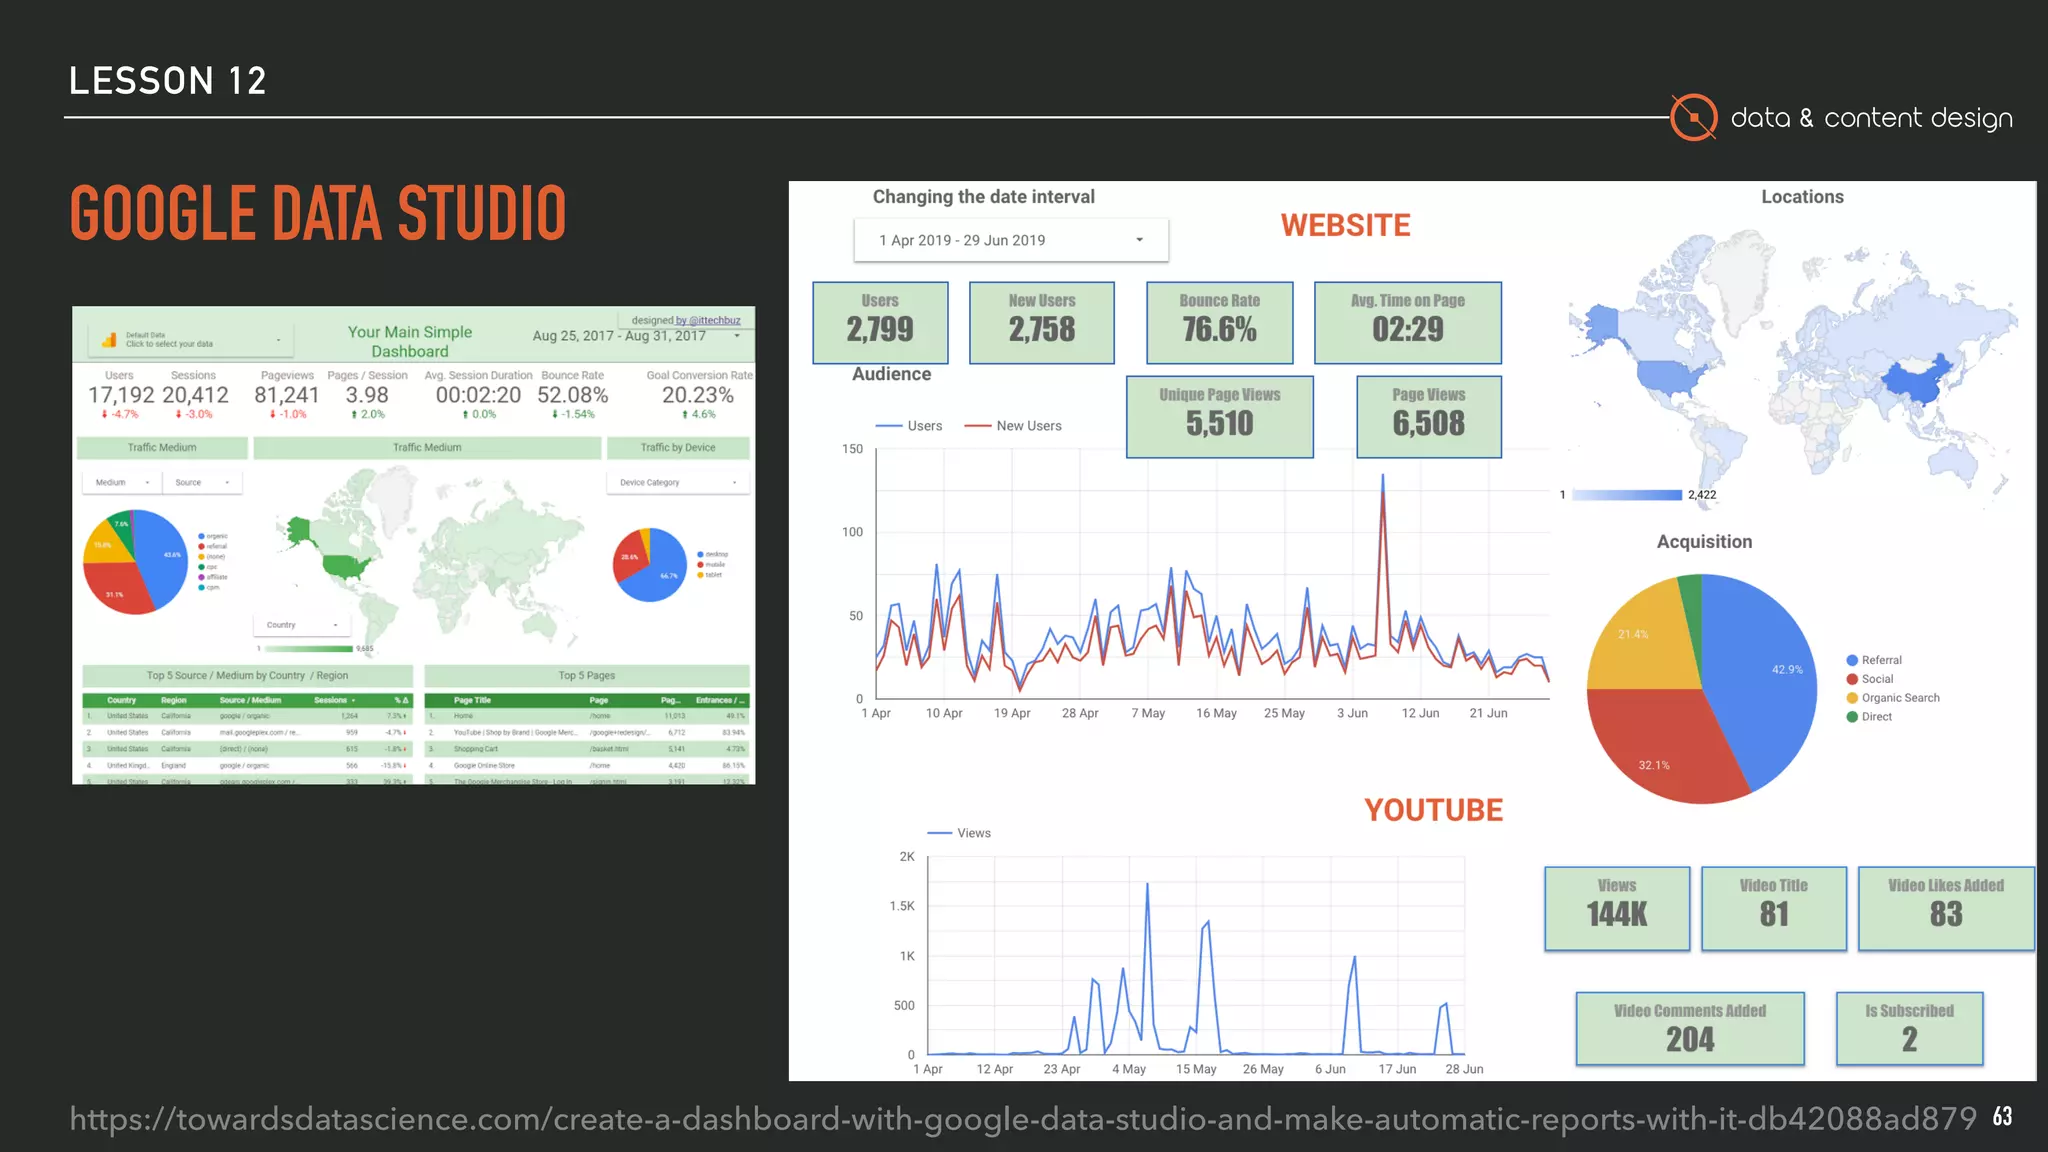The height and width of the screenshot is (1152, 2048).
Task: Click the New Users scorecard showing 2,758
Action: coord(1042,322)
